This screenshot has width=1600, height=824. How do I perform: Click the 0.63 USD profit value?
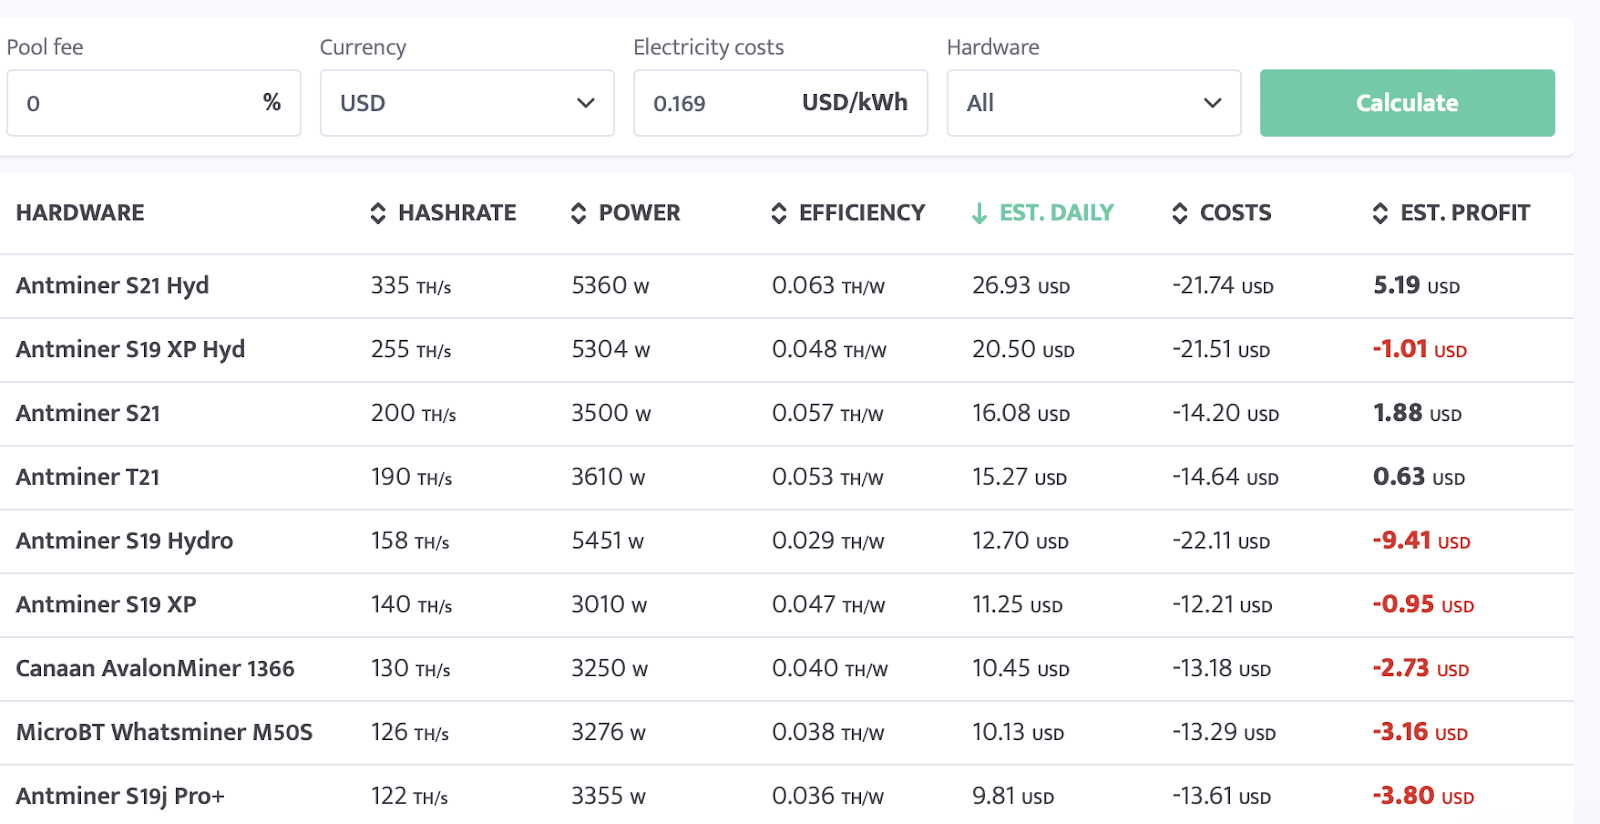pos(1419,477)
